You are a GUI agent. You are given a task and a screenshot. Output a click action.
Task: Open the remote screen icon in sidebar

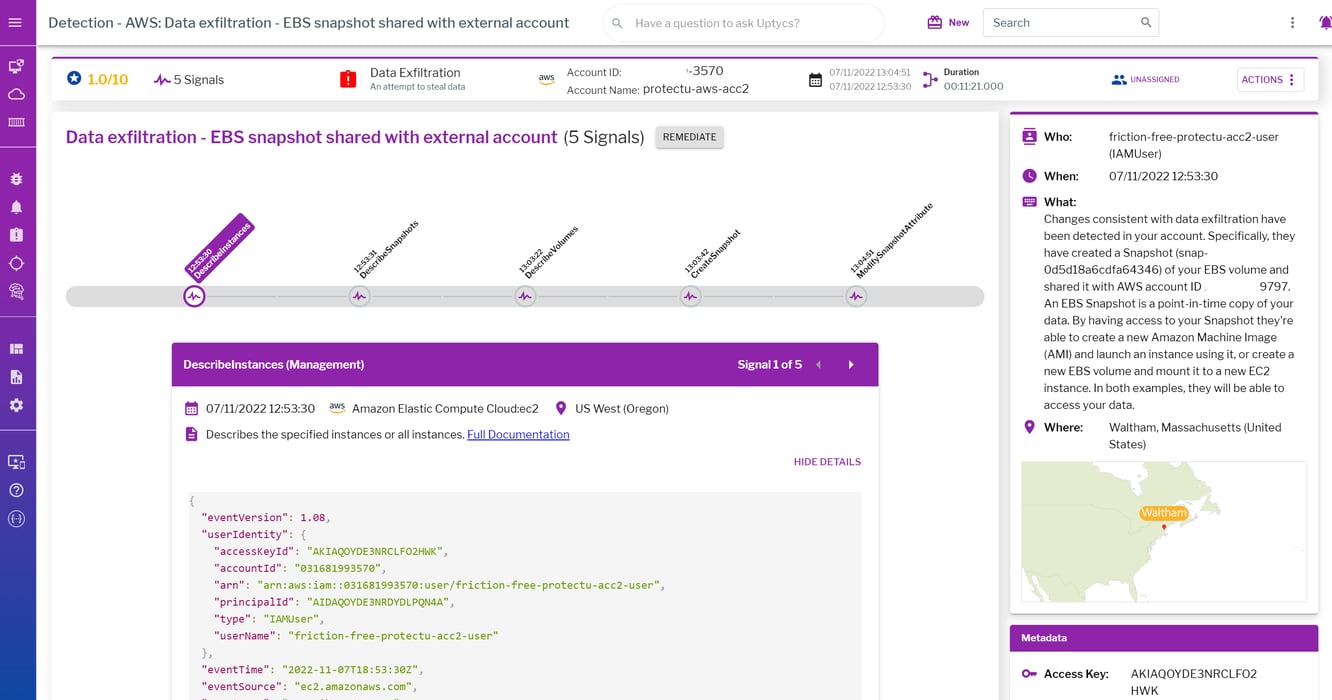pos(16,462)
